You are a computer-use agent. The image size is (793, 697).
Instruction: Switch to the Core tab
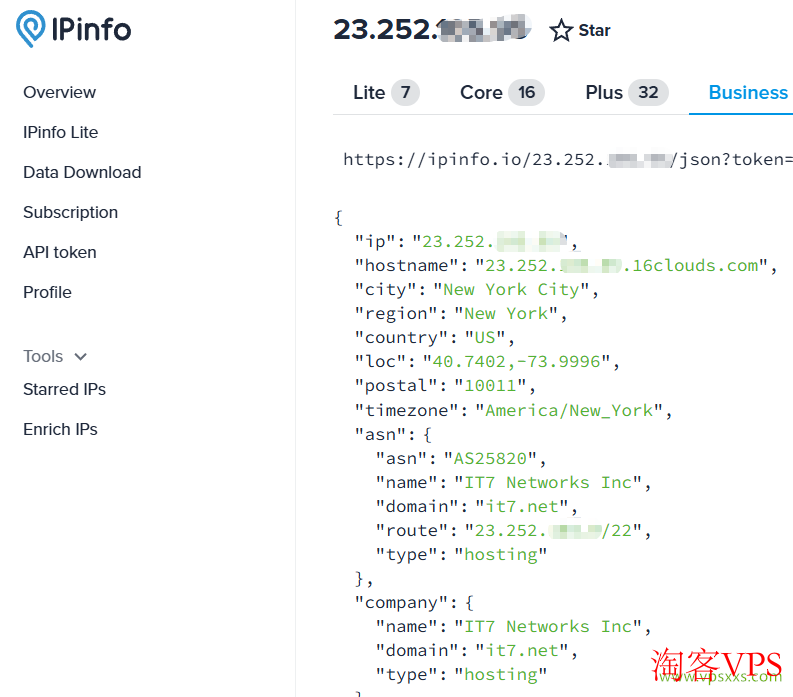[x=481, y=93]
